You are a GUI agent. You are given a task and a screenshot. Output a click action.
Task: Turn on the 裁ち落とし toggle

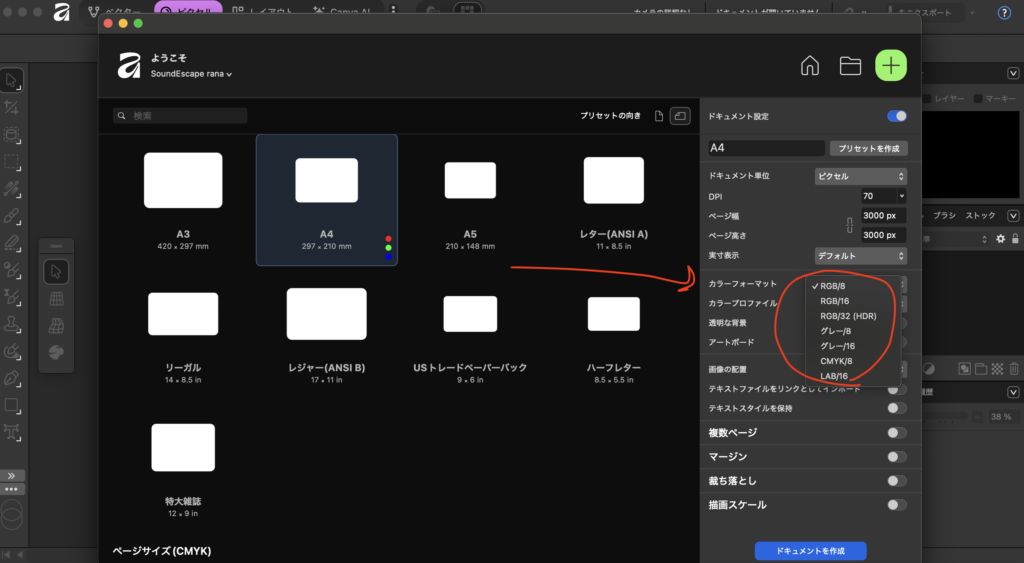897,481
